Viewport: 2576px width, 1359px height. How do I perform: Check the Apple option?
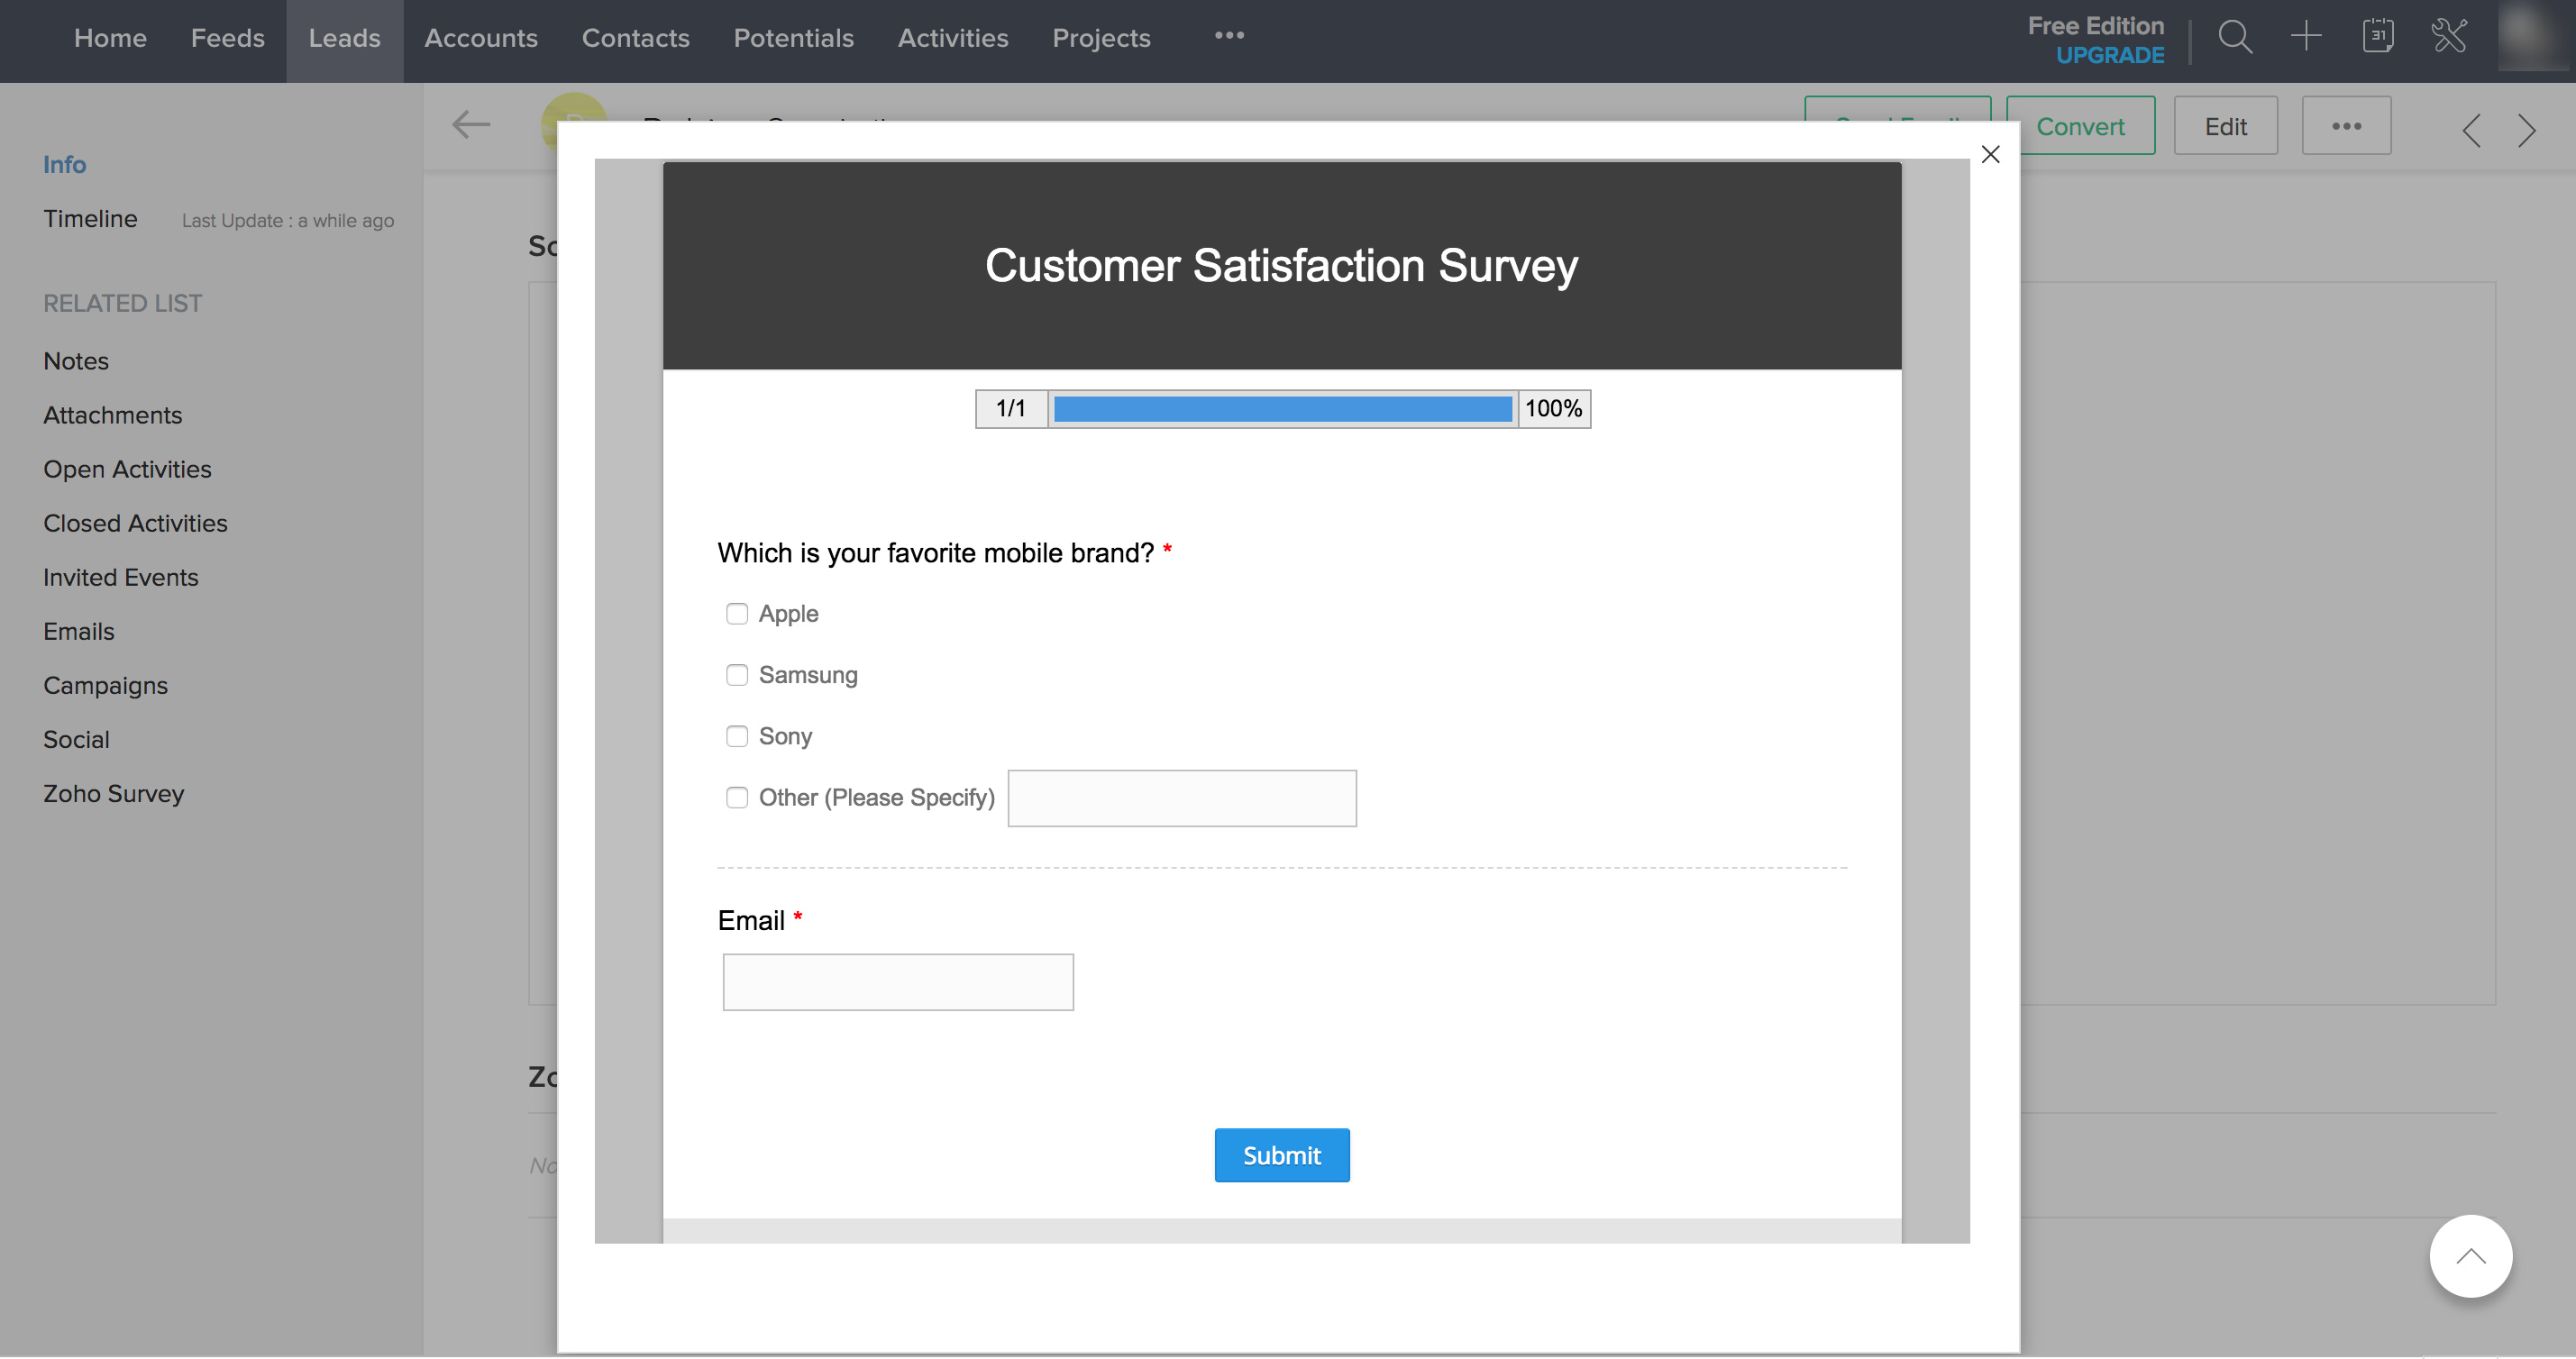(x=737, y=614)
